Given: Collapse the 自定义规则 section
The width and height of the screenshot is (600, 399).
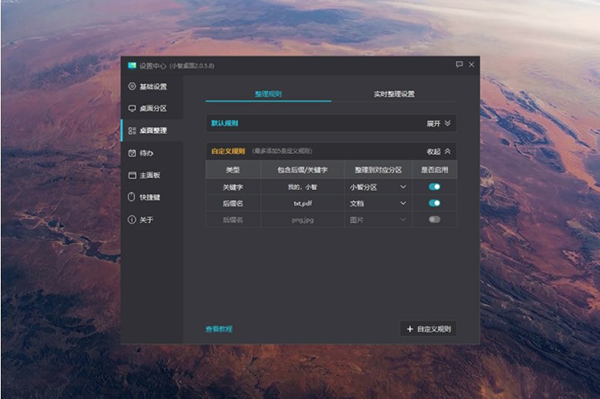Looking at the screenshot, I should [439, 151].
